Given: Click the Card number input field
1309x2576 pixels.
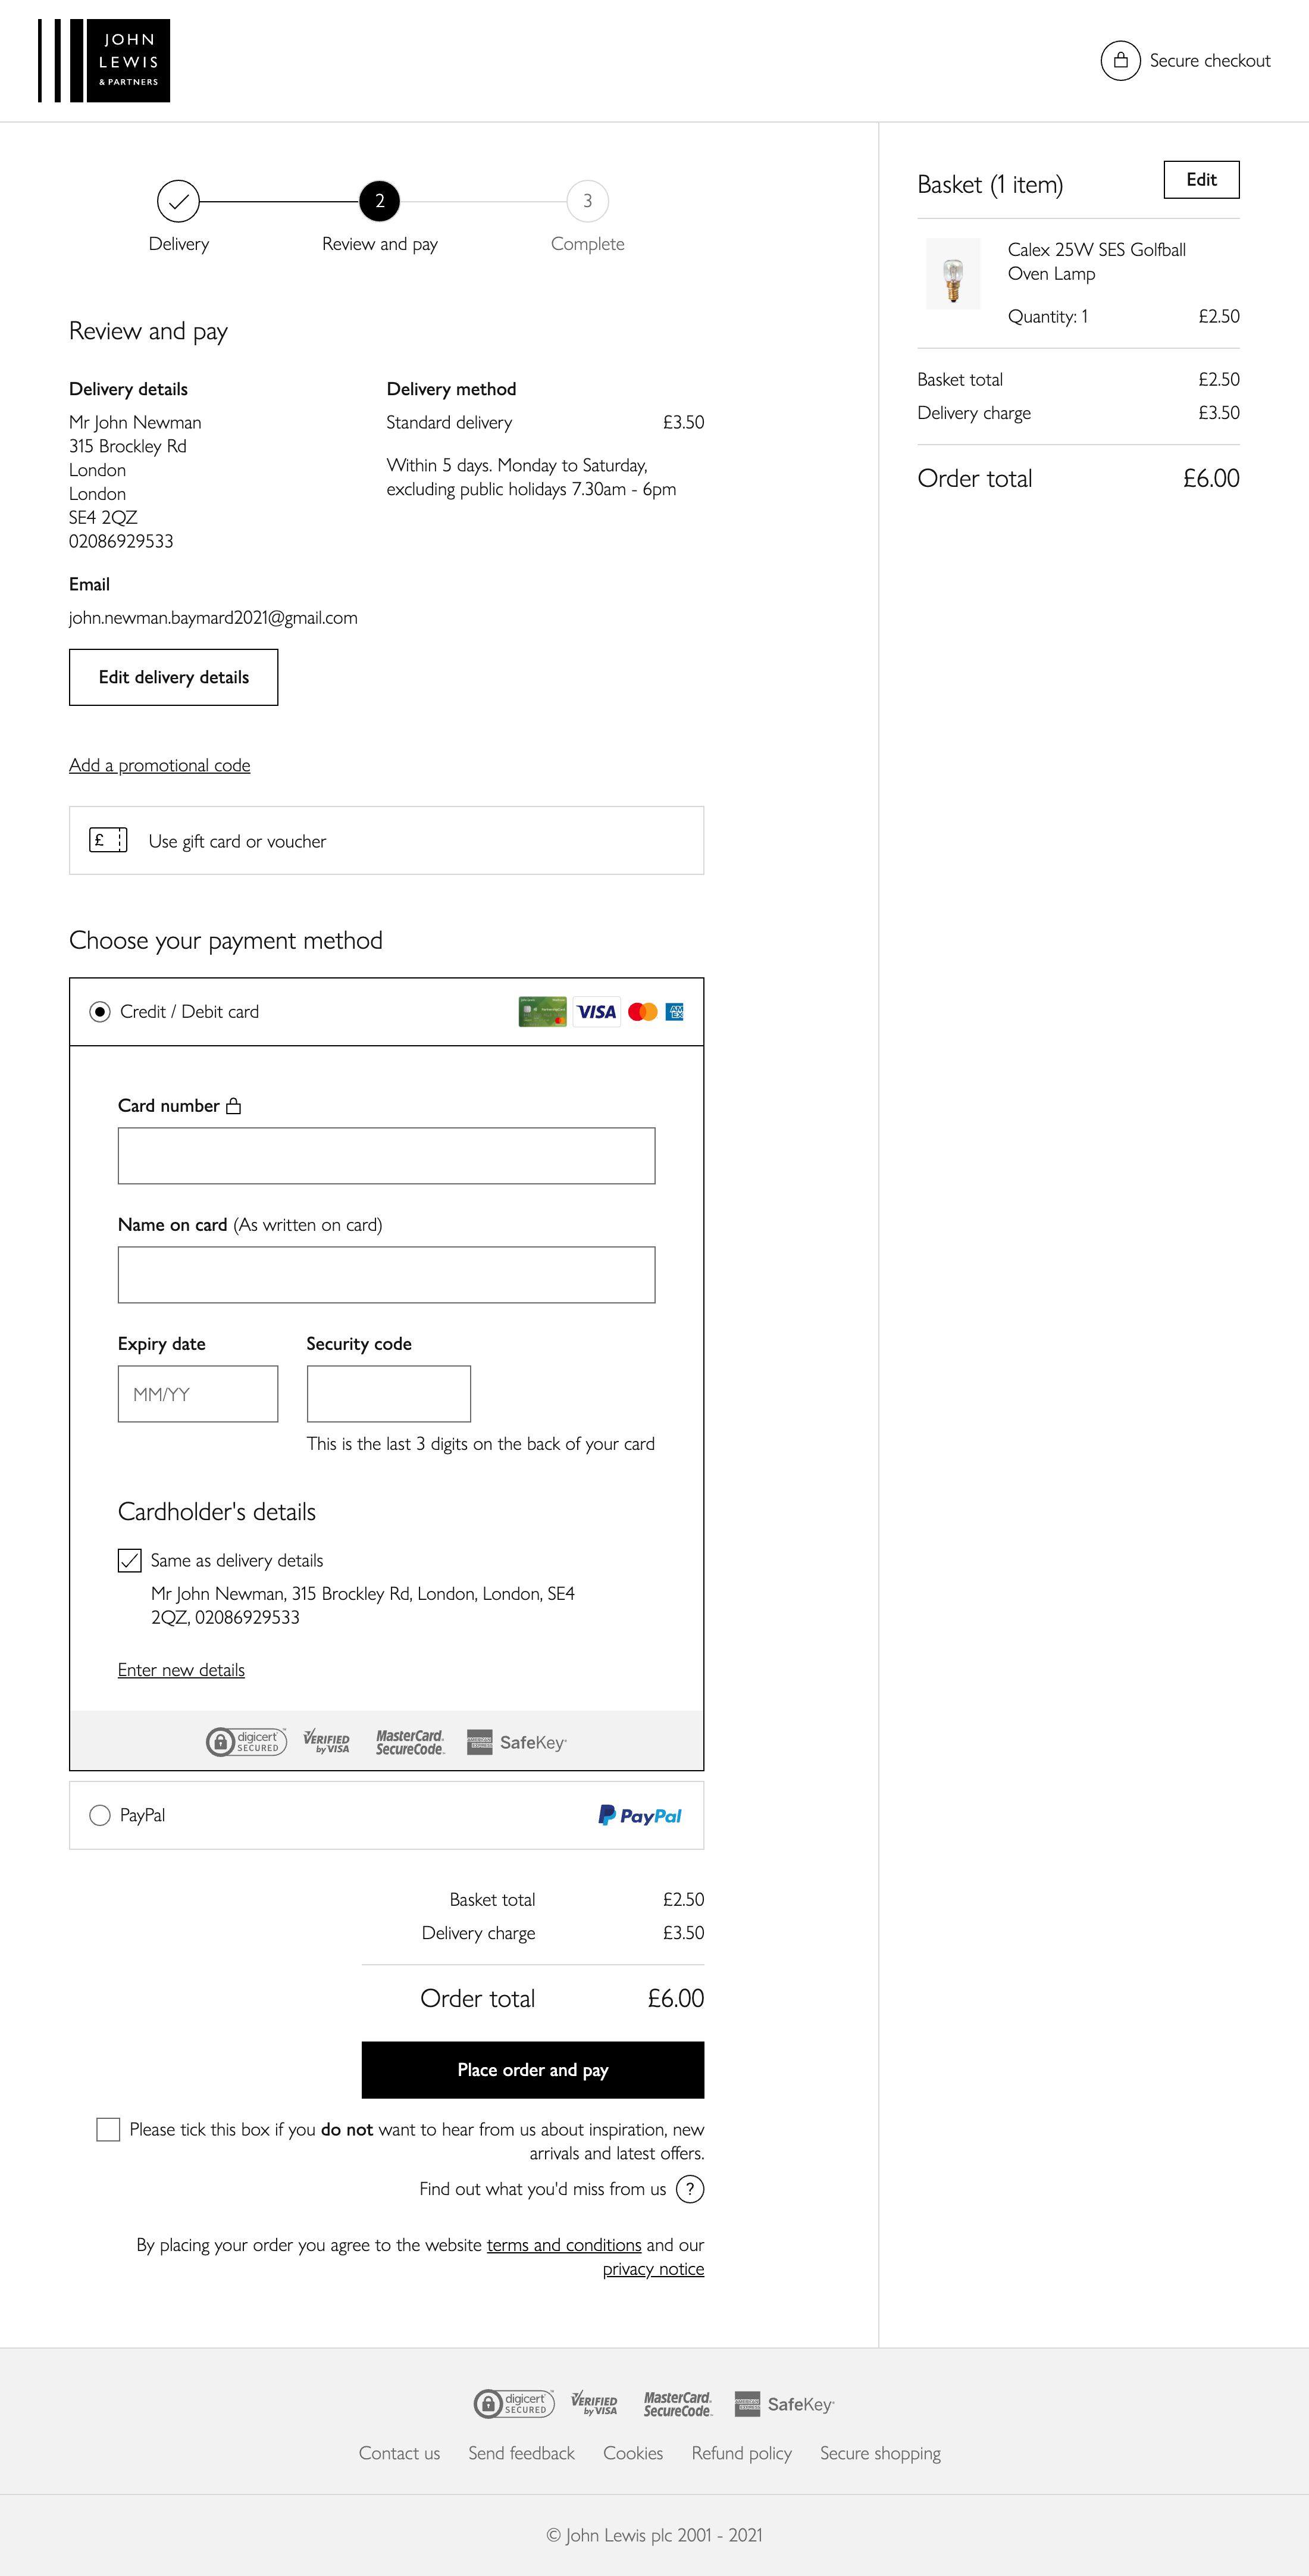Looking at the screenshot, I should pyautogui.click(x=386, y=1156).
